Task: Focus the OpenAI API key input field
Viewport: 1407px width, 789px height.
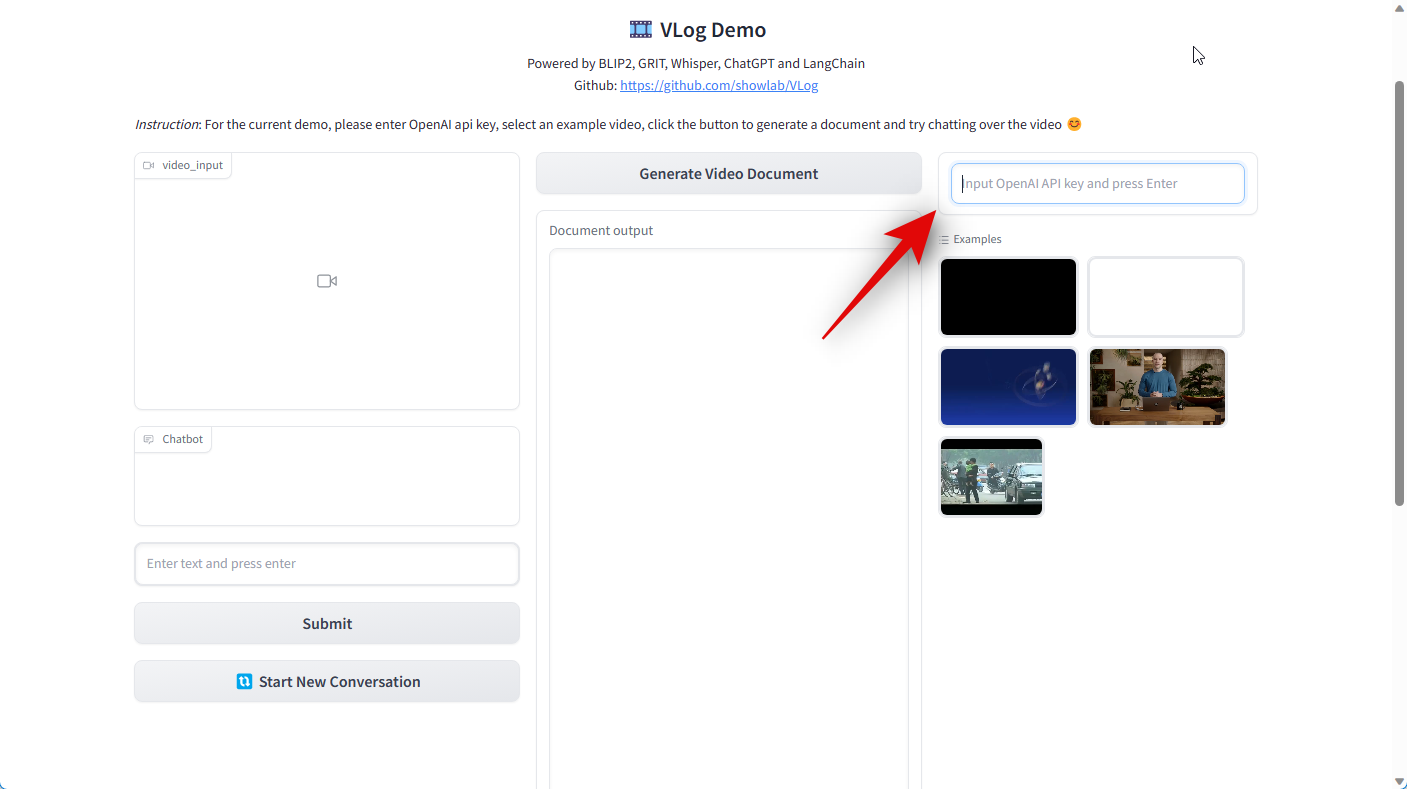Action: 1098,184
